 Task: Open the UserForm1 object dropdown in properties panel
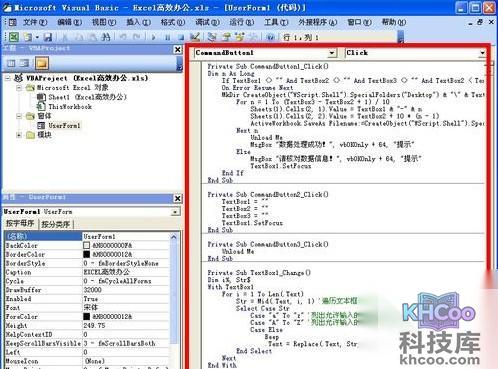[x=175, y=212]
